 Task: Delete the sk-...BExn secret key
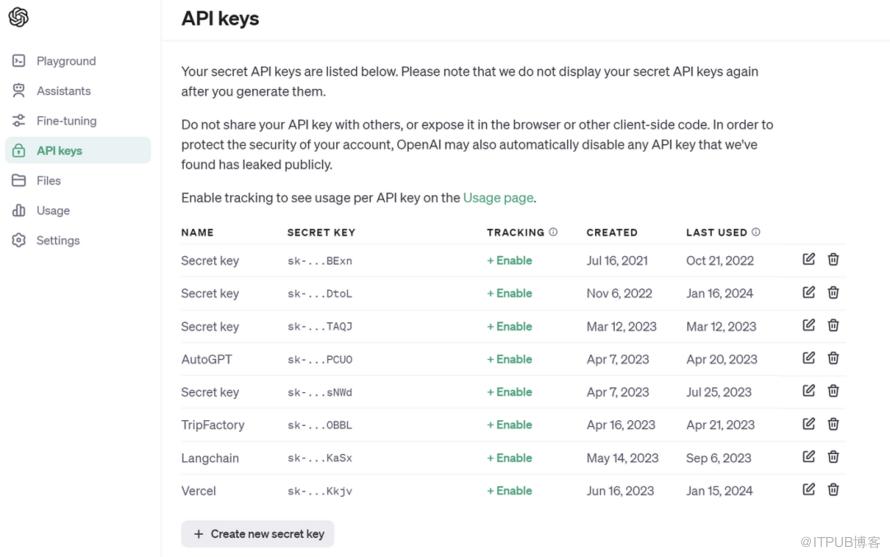coord(833,259)
